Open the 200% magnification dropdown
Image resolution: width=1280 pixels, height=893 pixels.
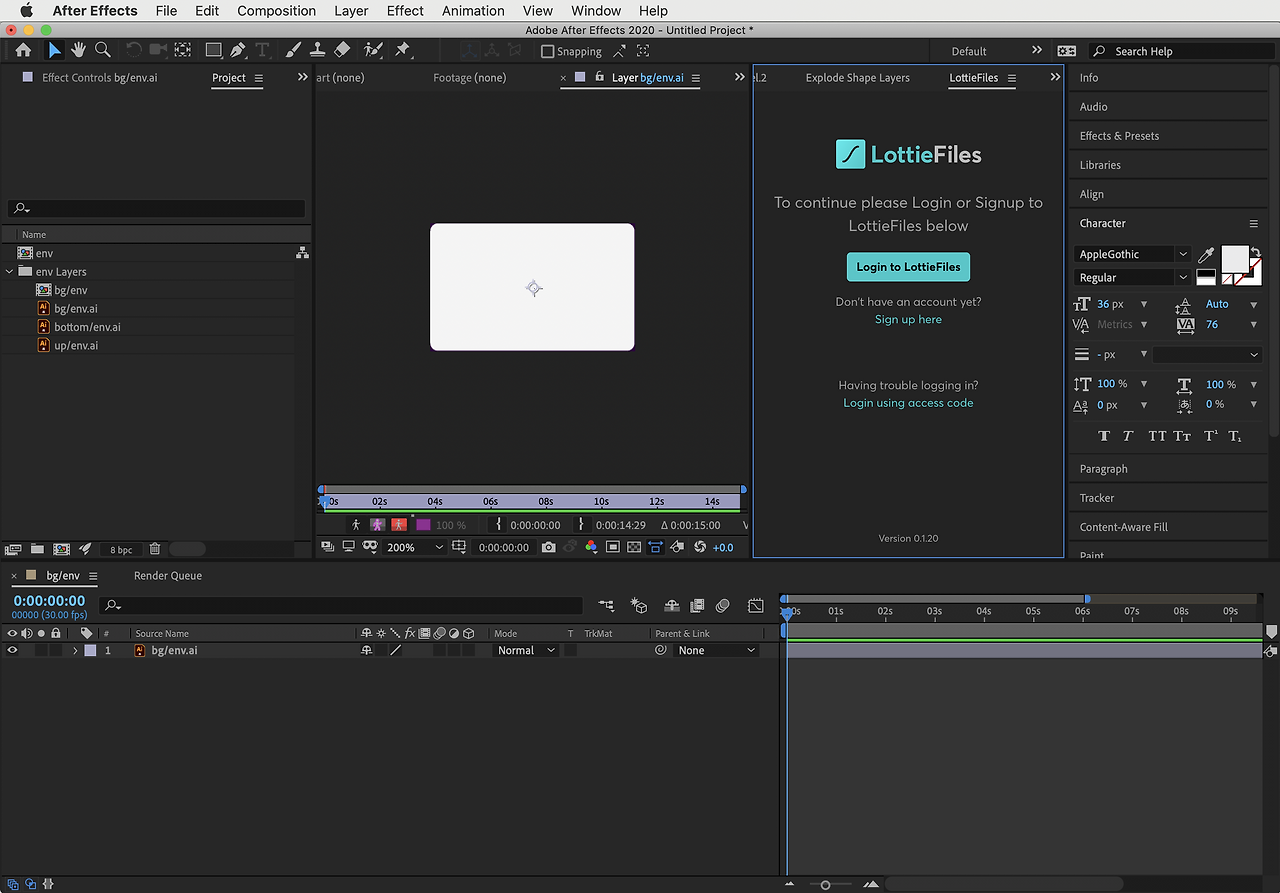415,547
